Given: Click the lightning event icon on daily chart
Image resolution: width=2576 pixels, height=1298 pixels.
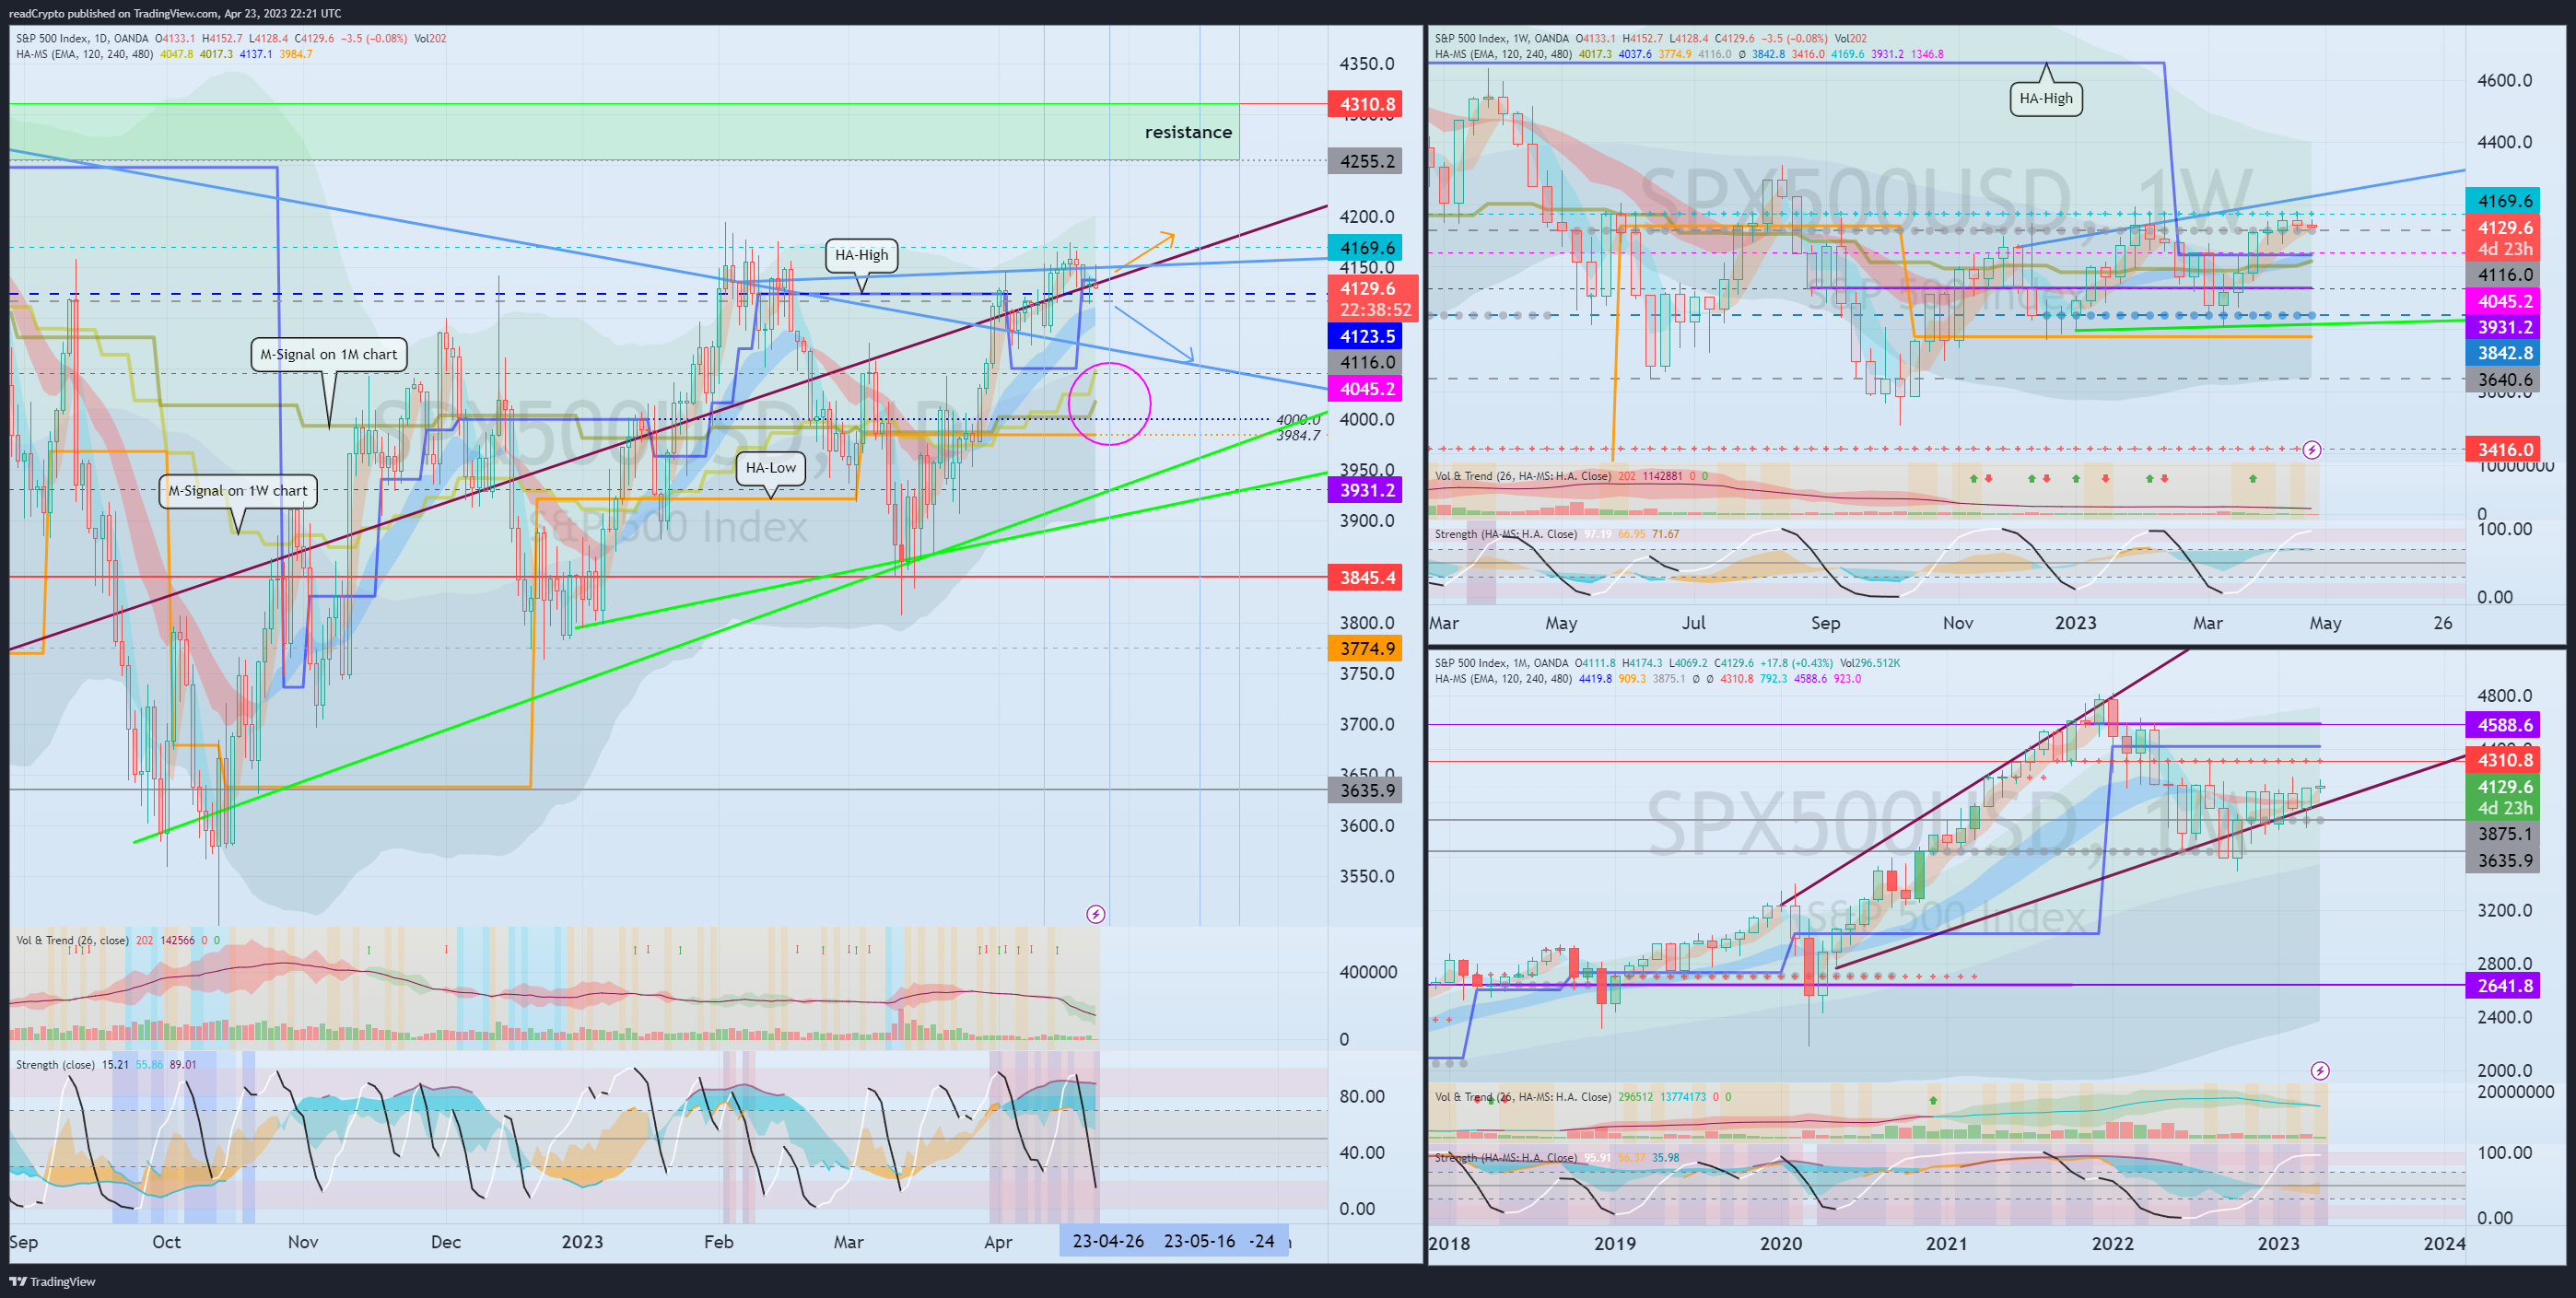Looking at the screenshot, I should [1096, 914].
